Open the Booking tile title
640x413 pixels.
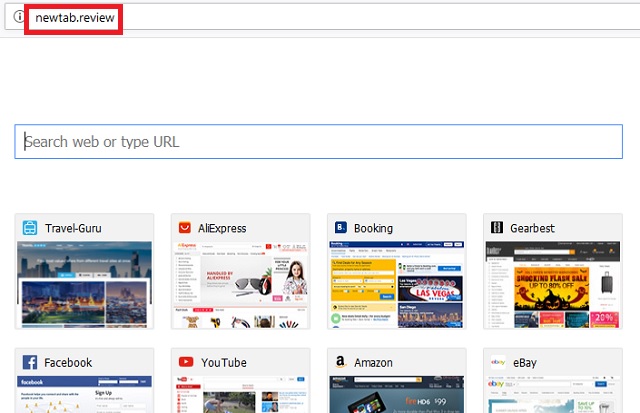[x=373, y=228]
